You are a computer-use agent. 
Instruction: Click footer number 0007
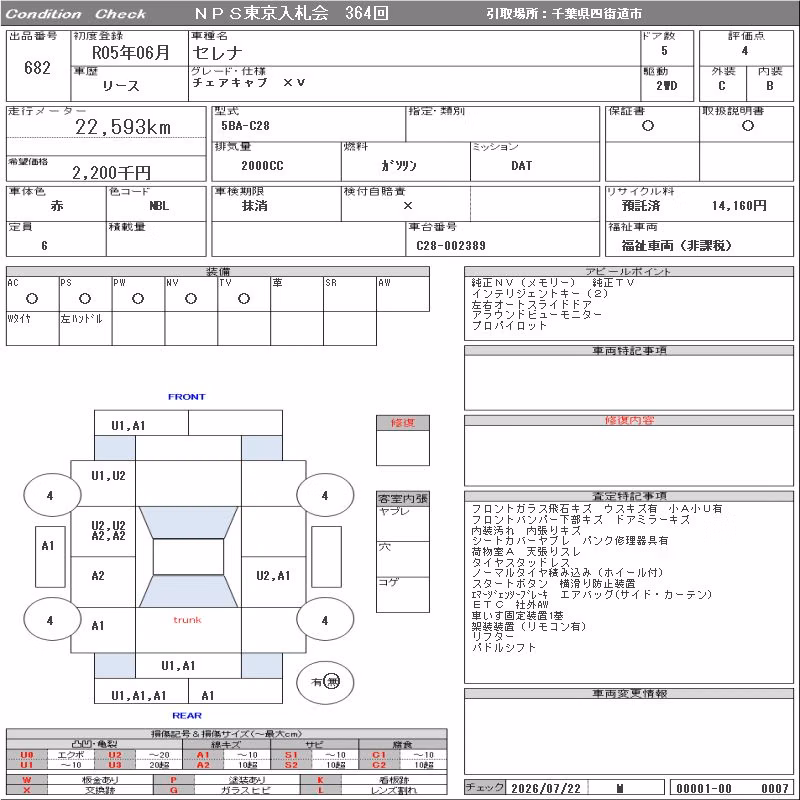pos(775,789)
